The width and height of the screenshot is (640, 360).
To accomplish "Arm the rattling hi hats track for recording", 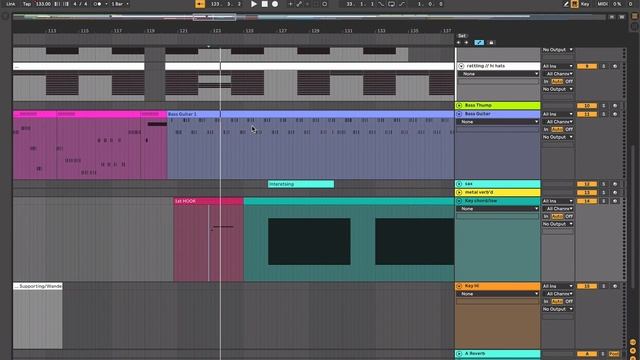I will tap(615, 66).
